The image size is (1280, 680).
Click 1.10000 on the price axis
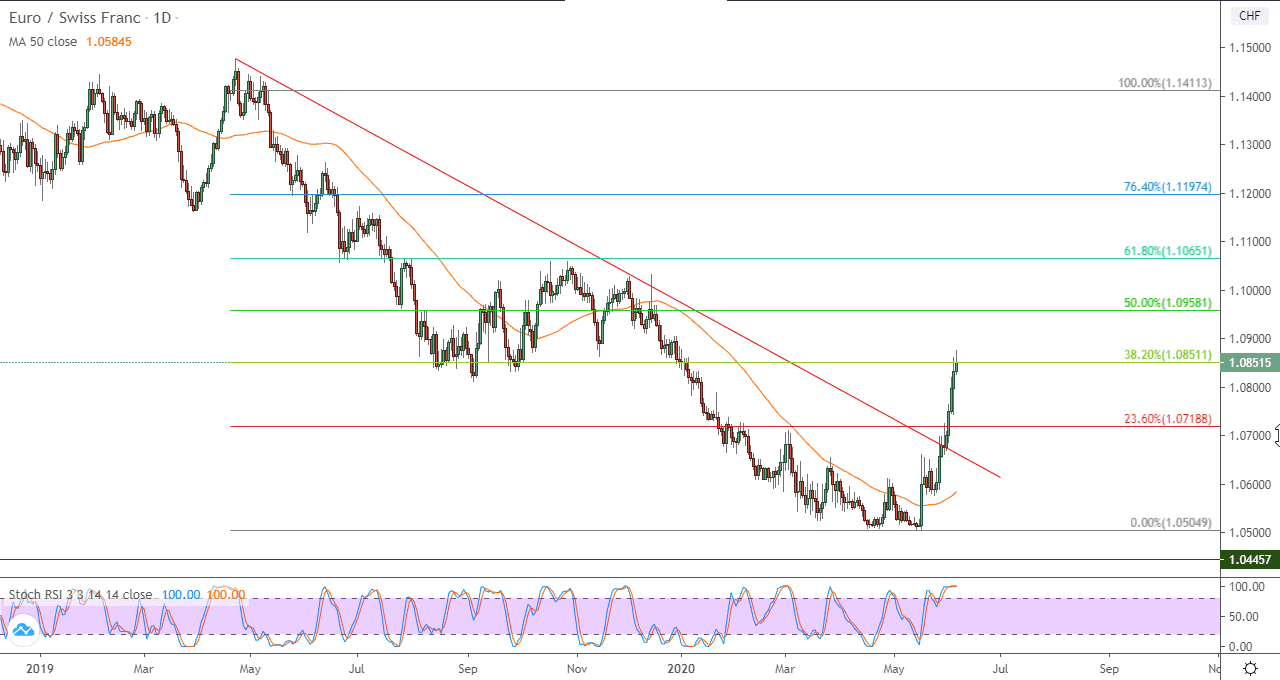[x=1250, y=291]
